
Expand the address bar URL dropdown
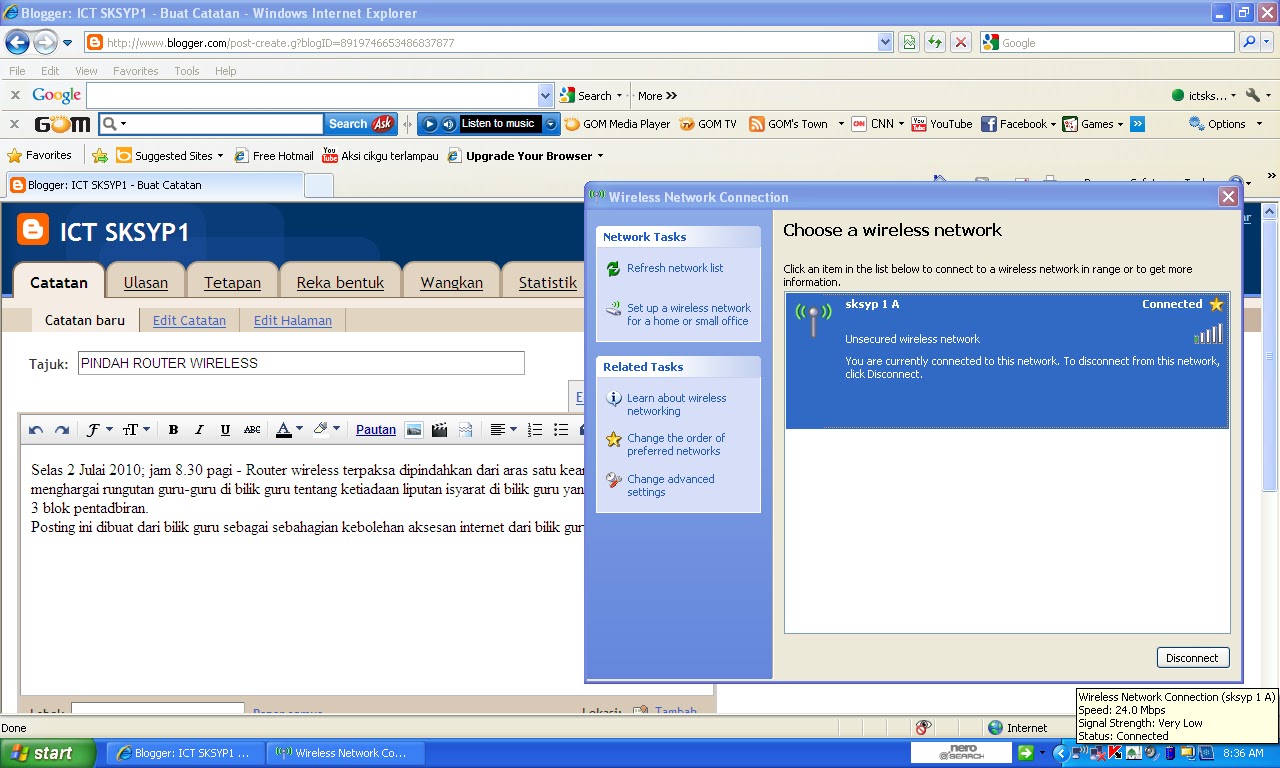coord(885,42)
